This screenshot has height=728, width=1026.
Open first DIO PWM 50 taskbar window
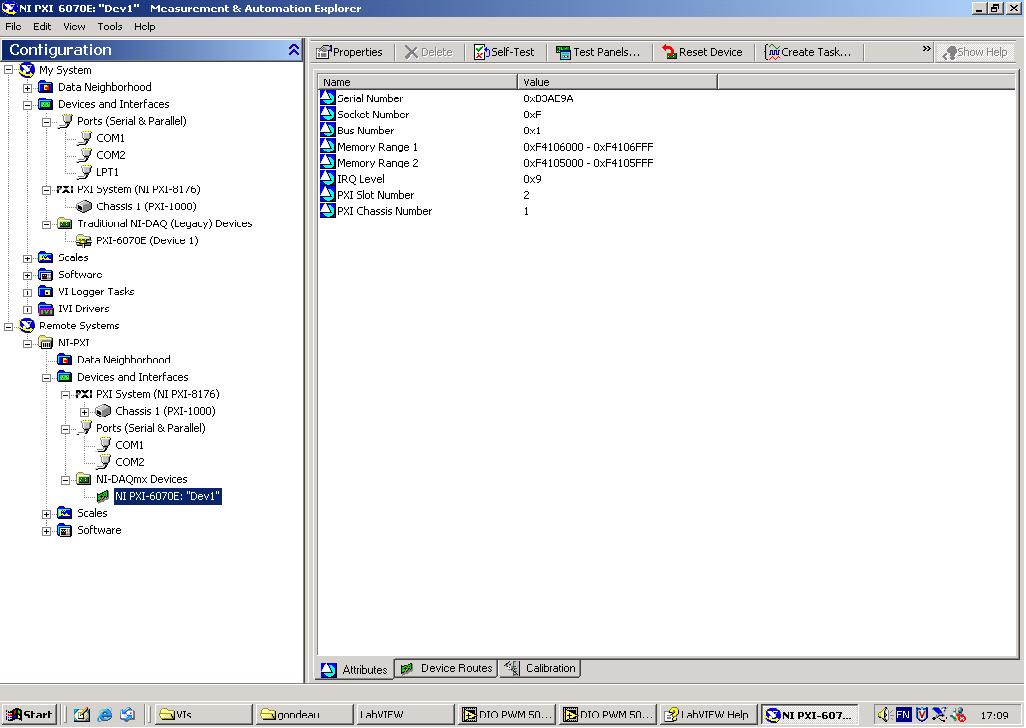(x=506, y=714)
